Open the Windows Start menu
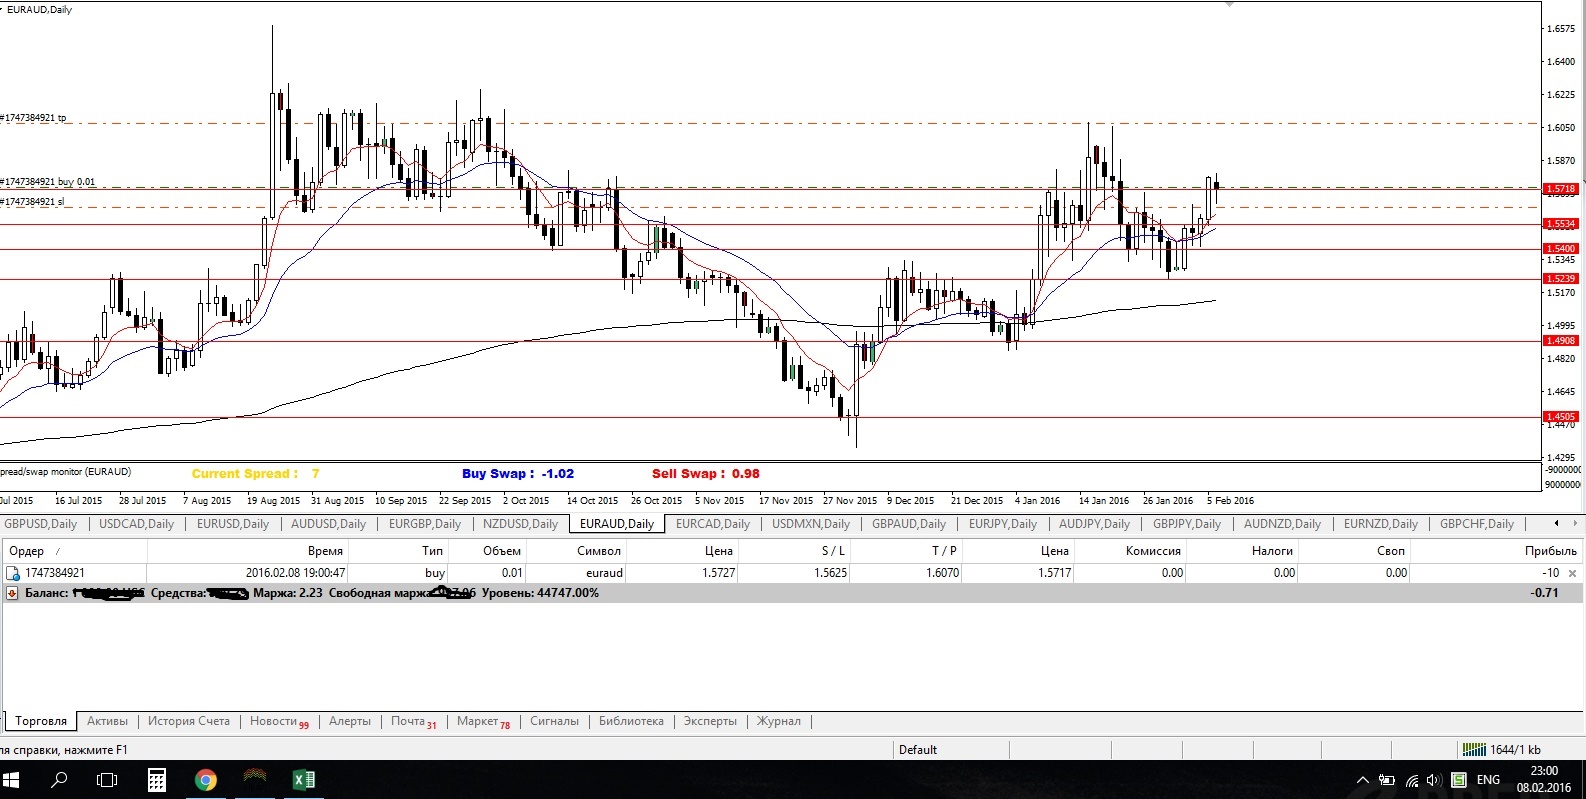This screenshot has width=1586, height=799. (11, 780)
